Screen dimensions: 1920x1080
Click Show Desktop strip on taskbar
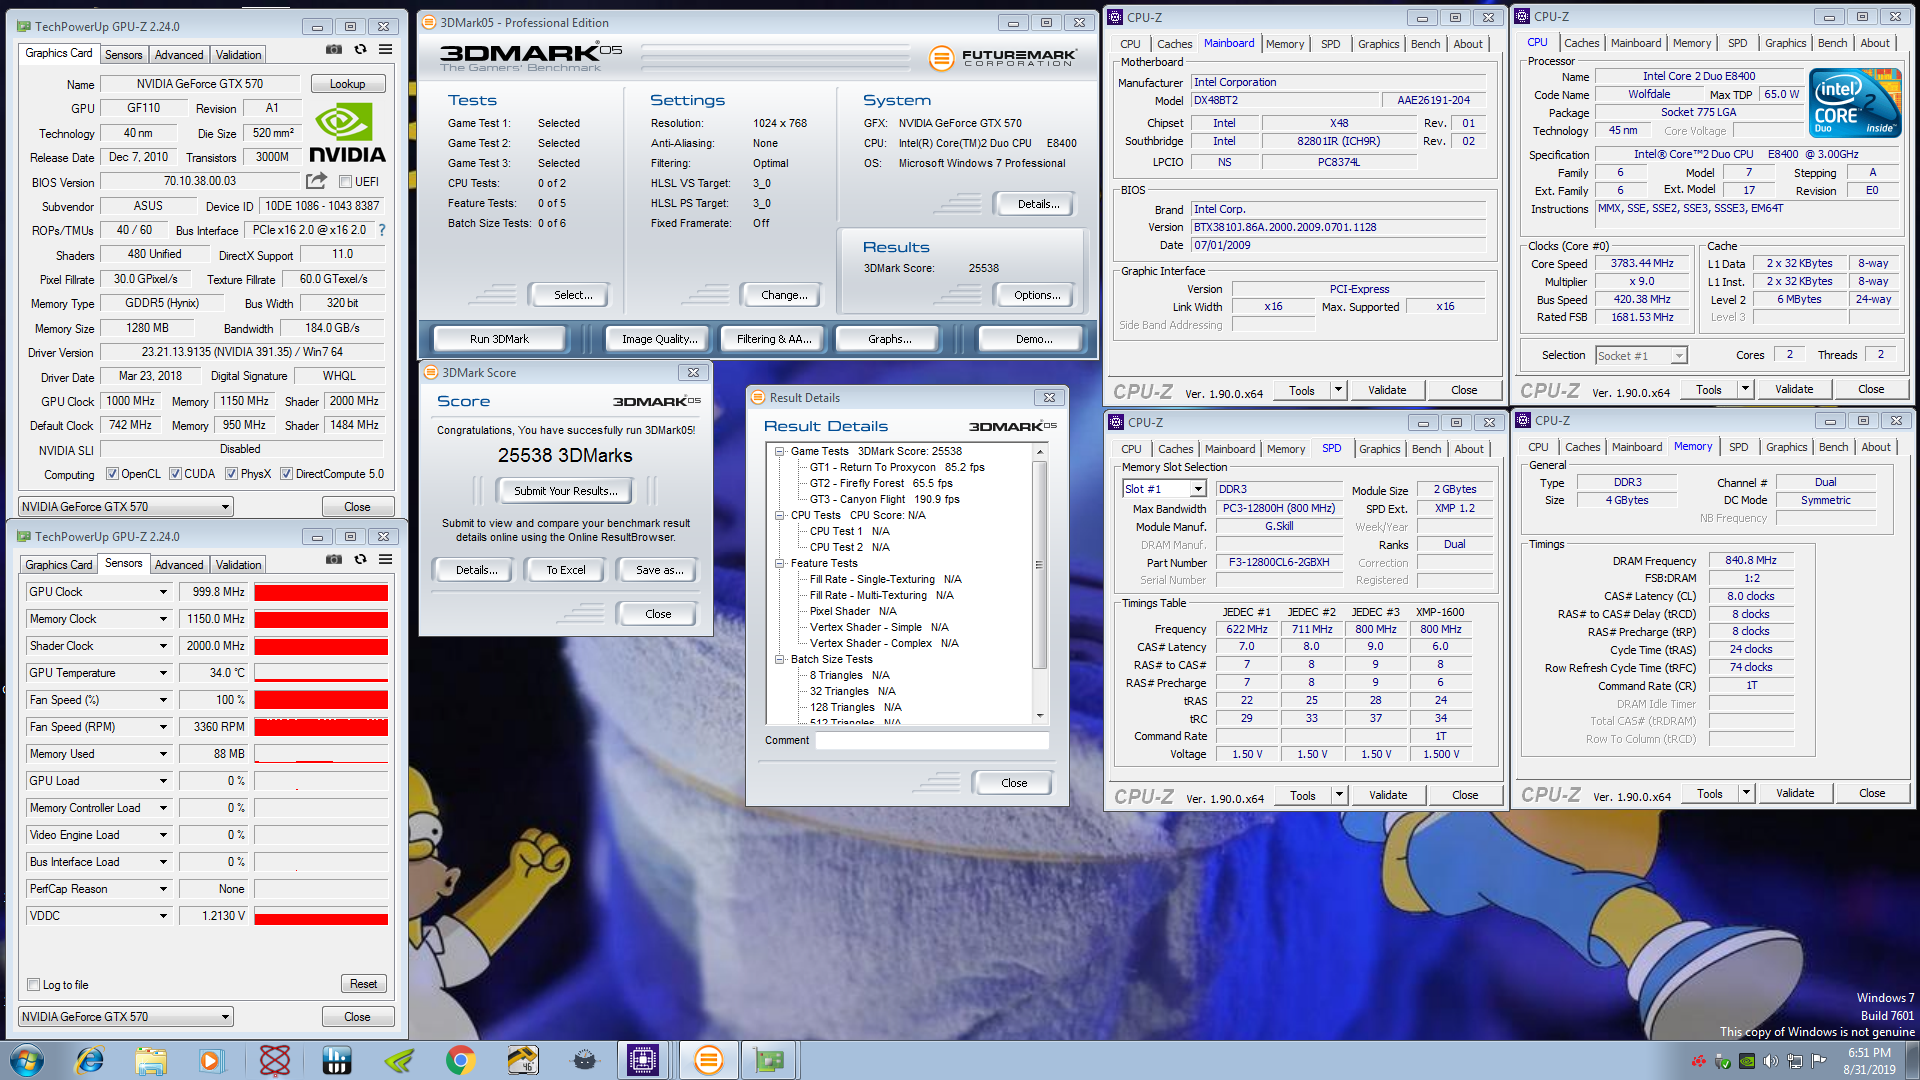pyautogui.click(x=1913, y=1060)
